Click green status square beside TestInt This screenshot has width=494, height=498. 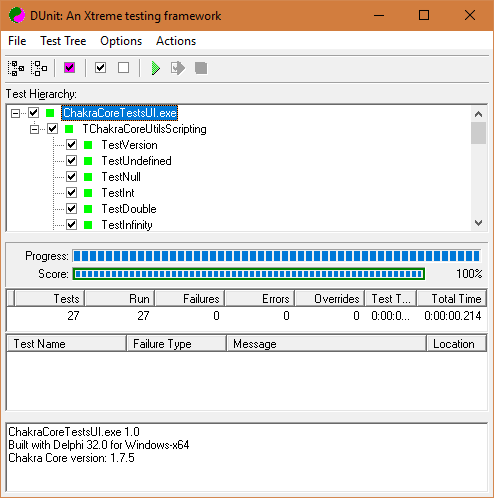[x=88, y=193]
